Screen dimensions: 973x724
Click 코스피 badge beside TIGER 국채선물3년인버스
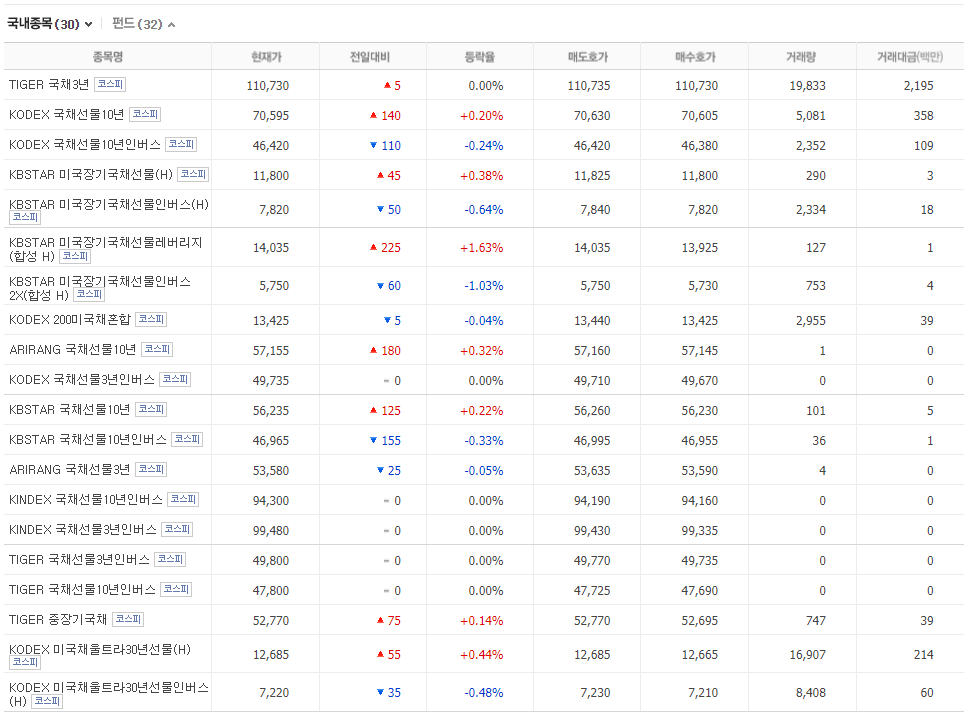pyautogui.click(x=170, y=559)
